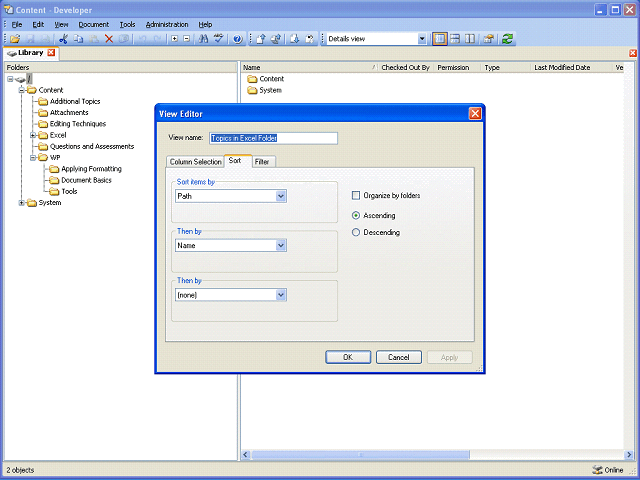
Task: Click the Check Out document icon
Action: (x=294, y=39)
